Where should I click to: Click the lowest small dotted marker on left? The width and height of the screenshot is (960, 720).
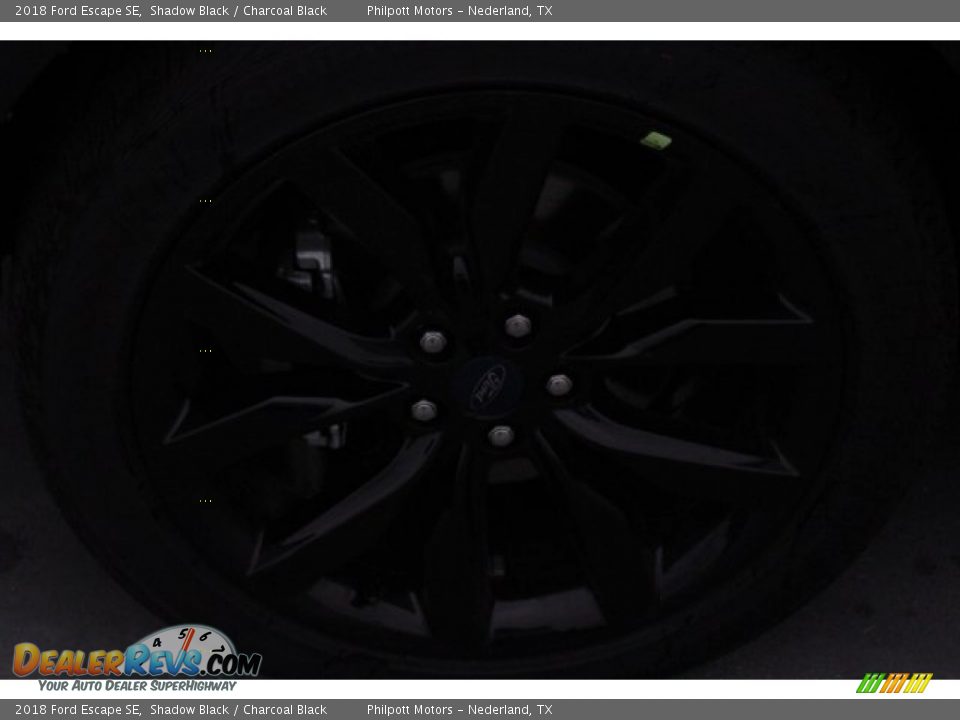pyautogui.click(x=205, y=500)
